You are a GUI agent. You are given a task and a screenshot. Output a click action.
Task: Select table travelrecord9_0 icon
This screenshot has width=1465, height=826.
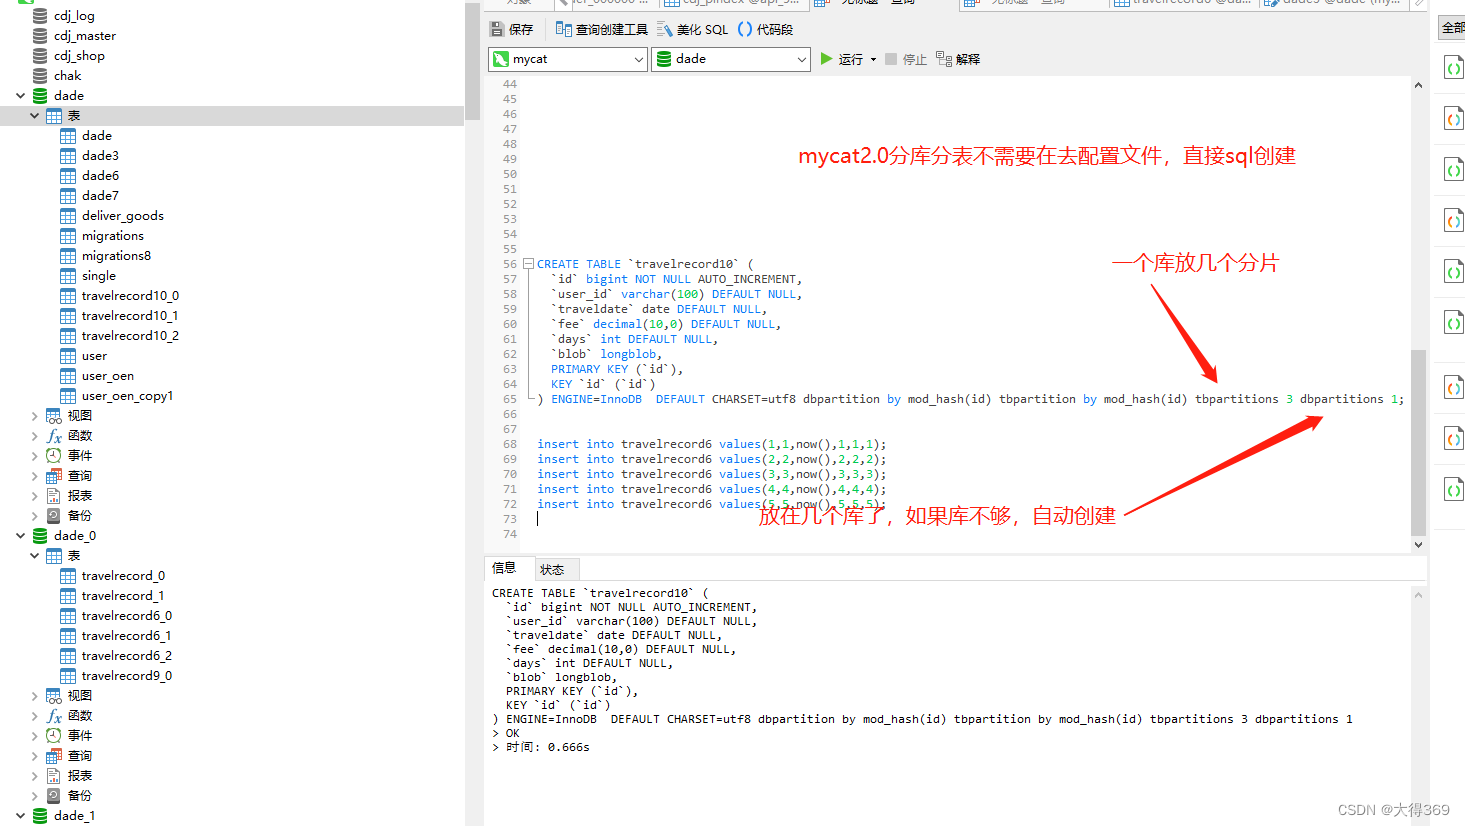(68, 676)
